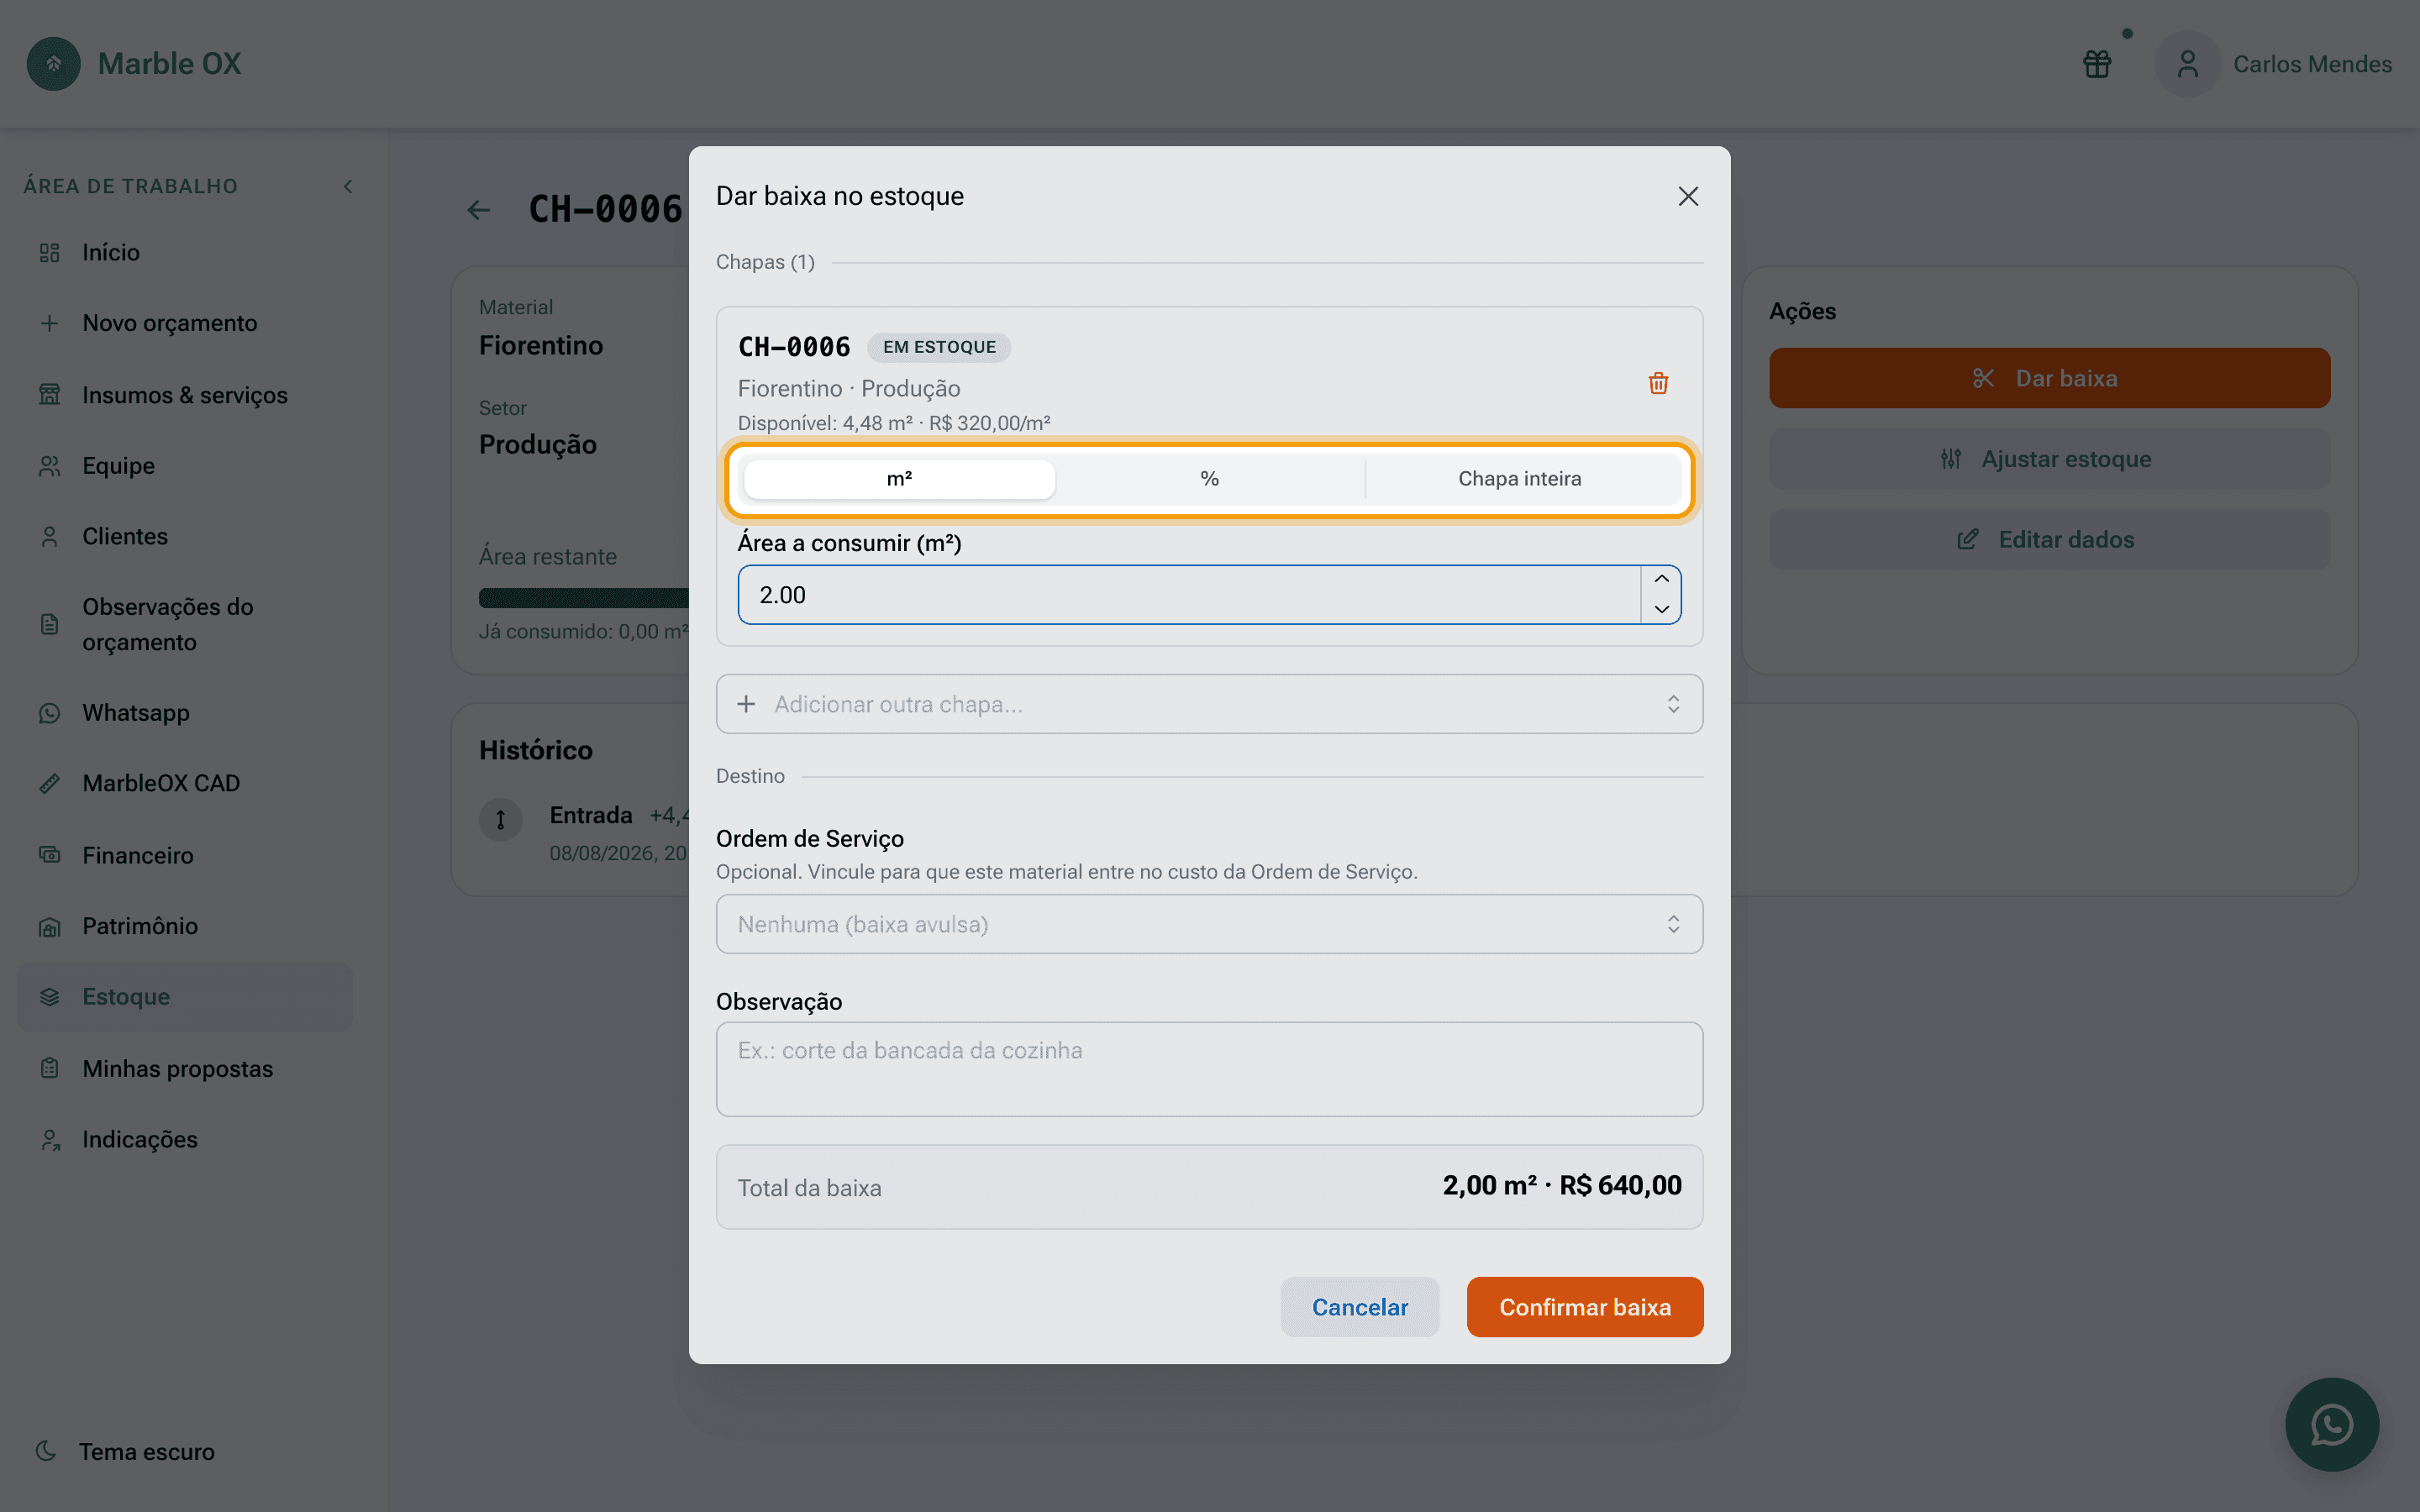Select Estoque in the sidebar
Screen dimensions: 2420x1512
point(184,997)
